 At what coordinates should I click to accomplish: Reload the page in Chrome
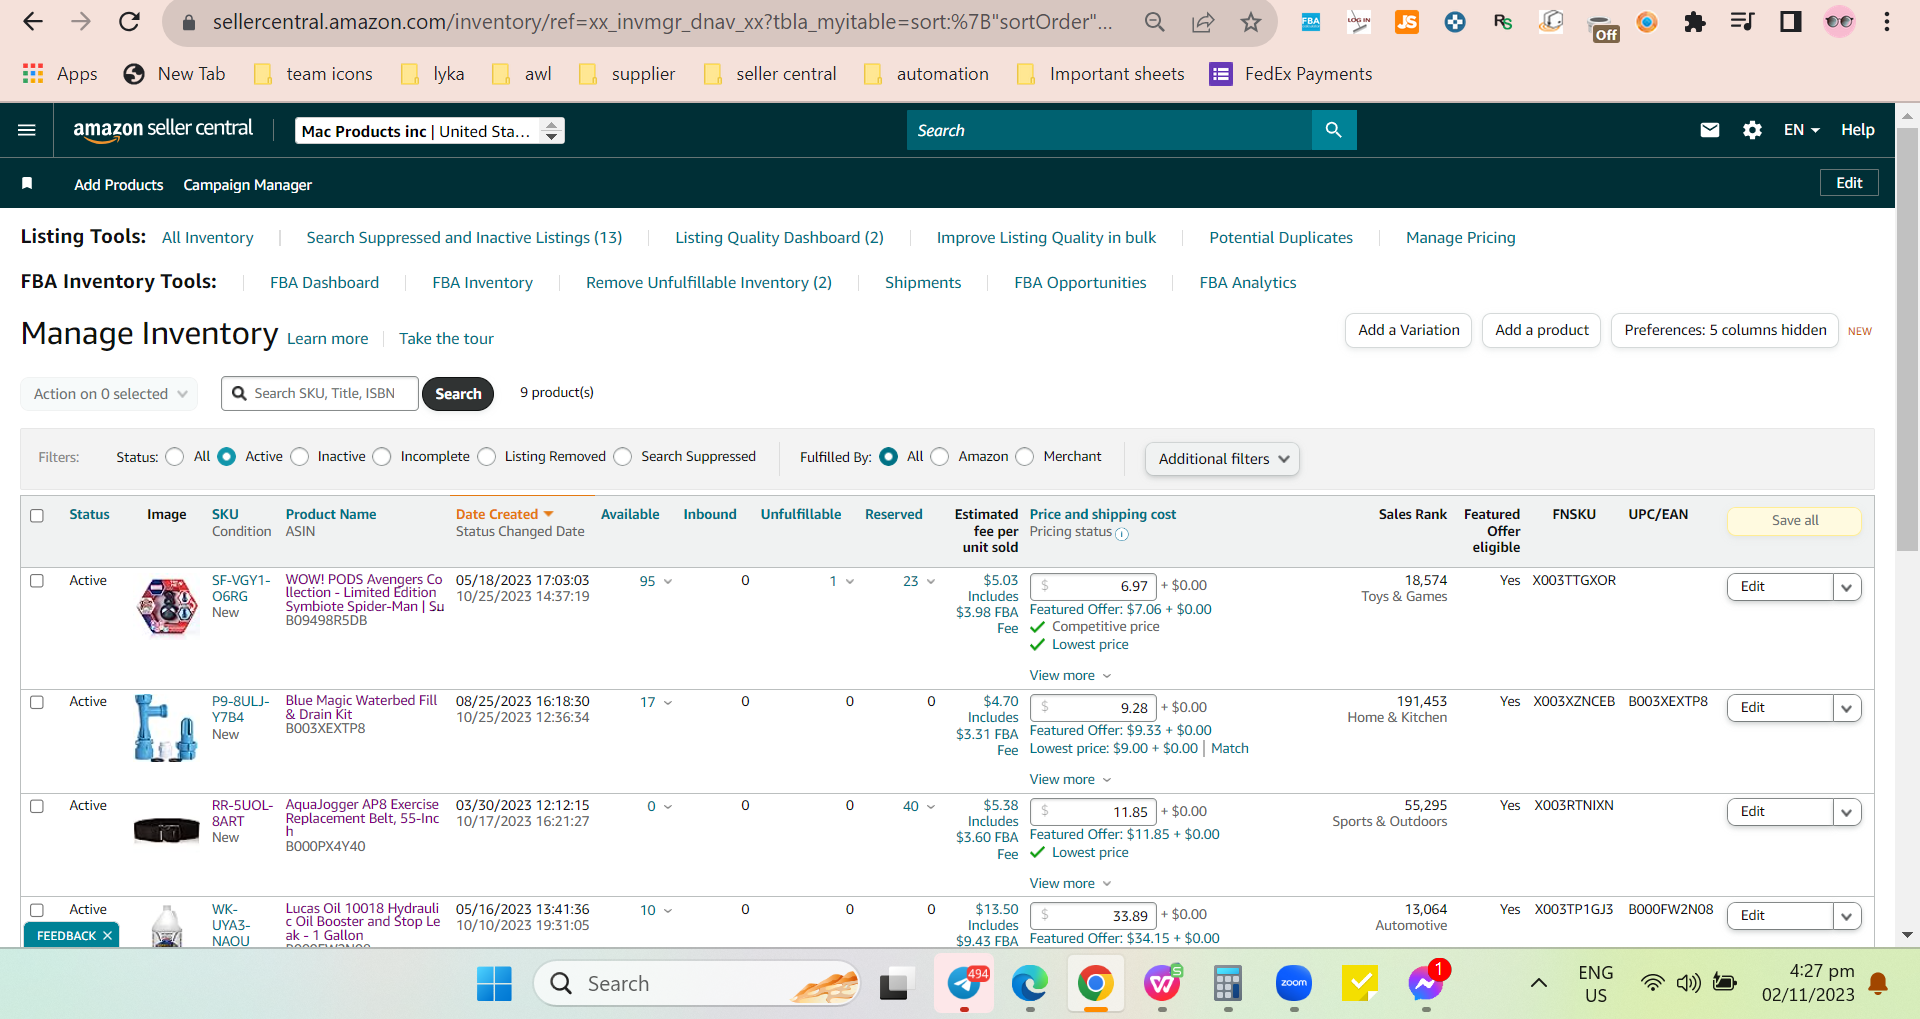(129, 22)
